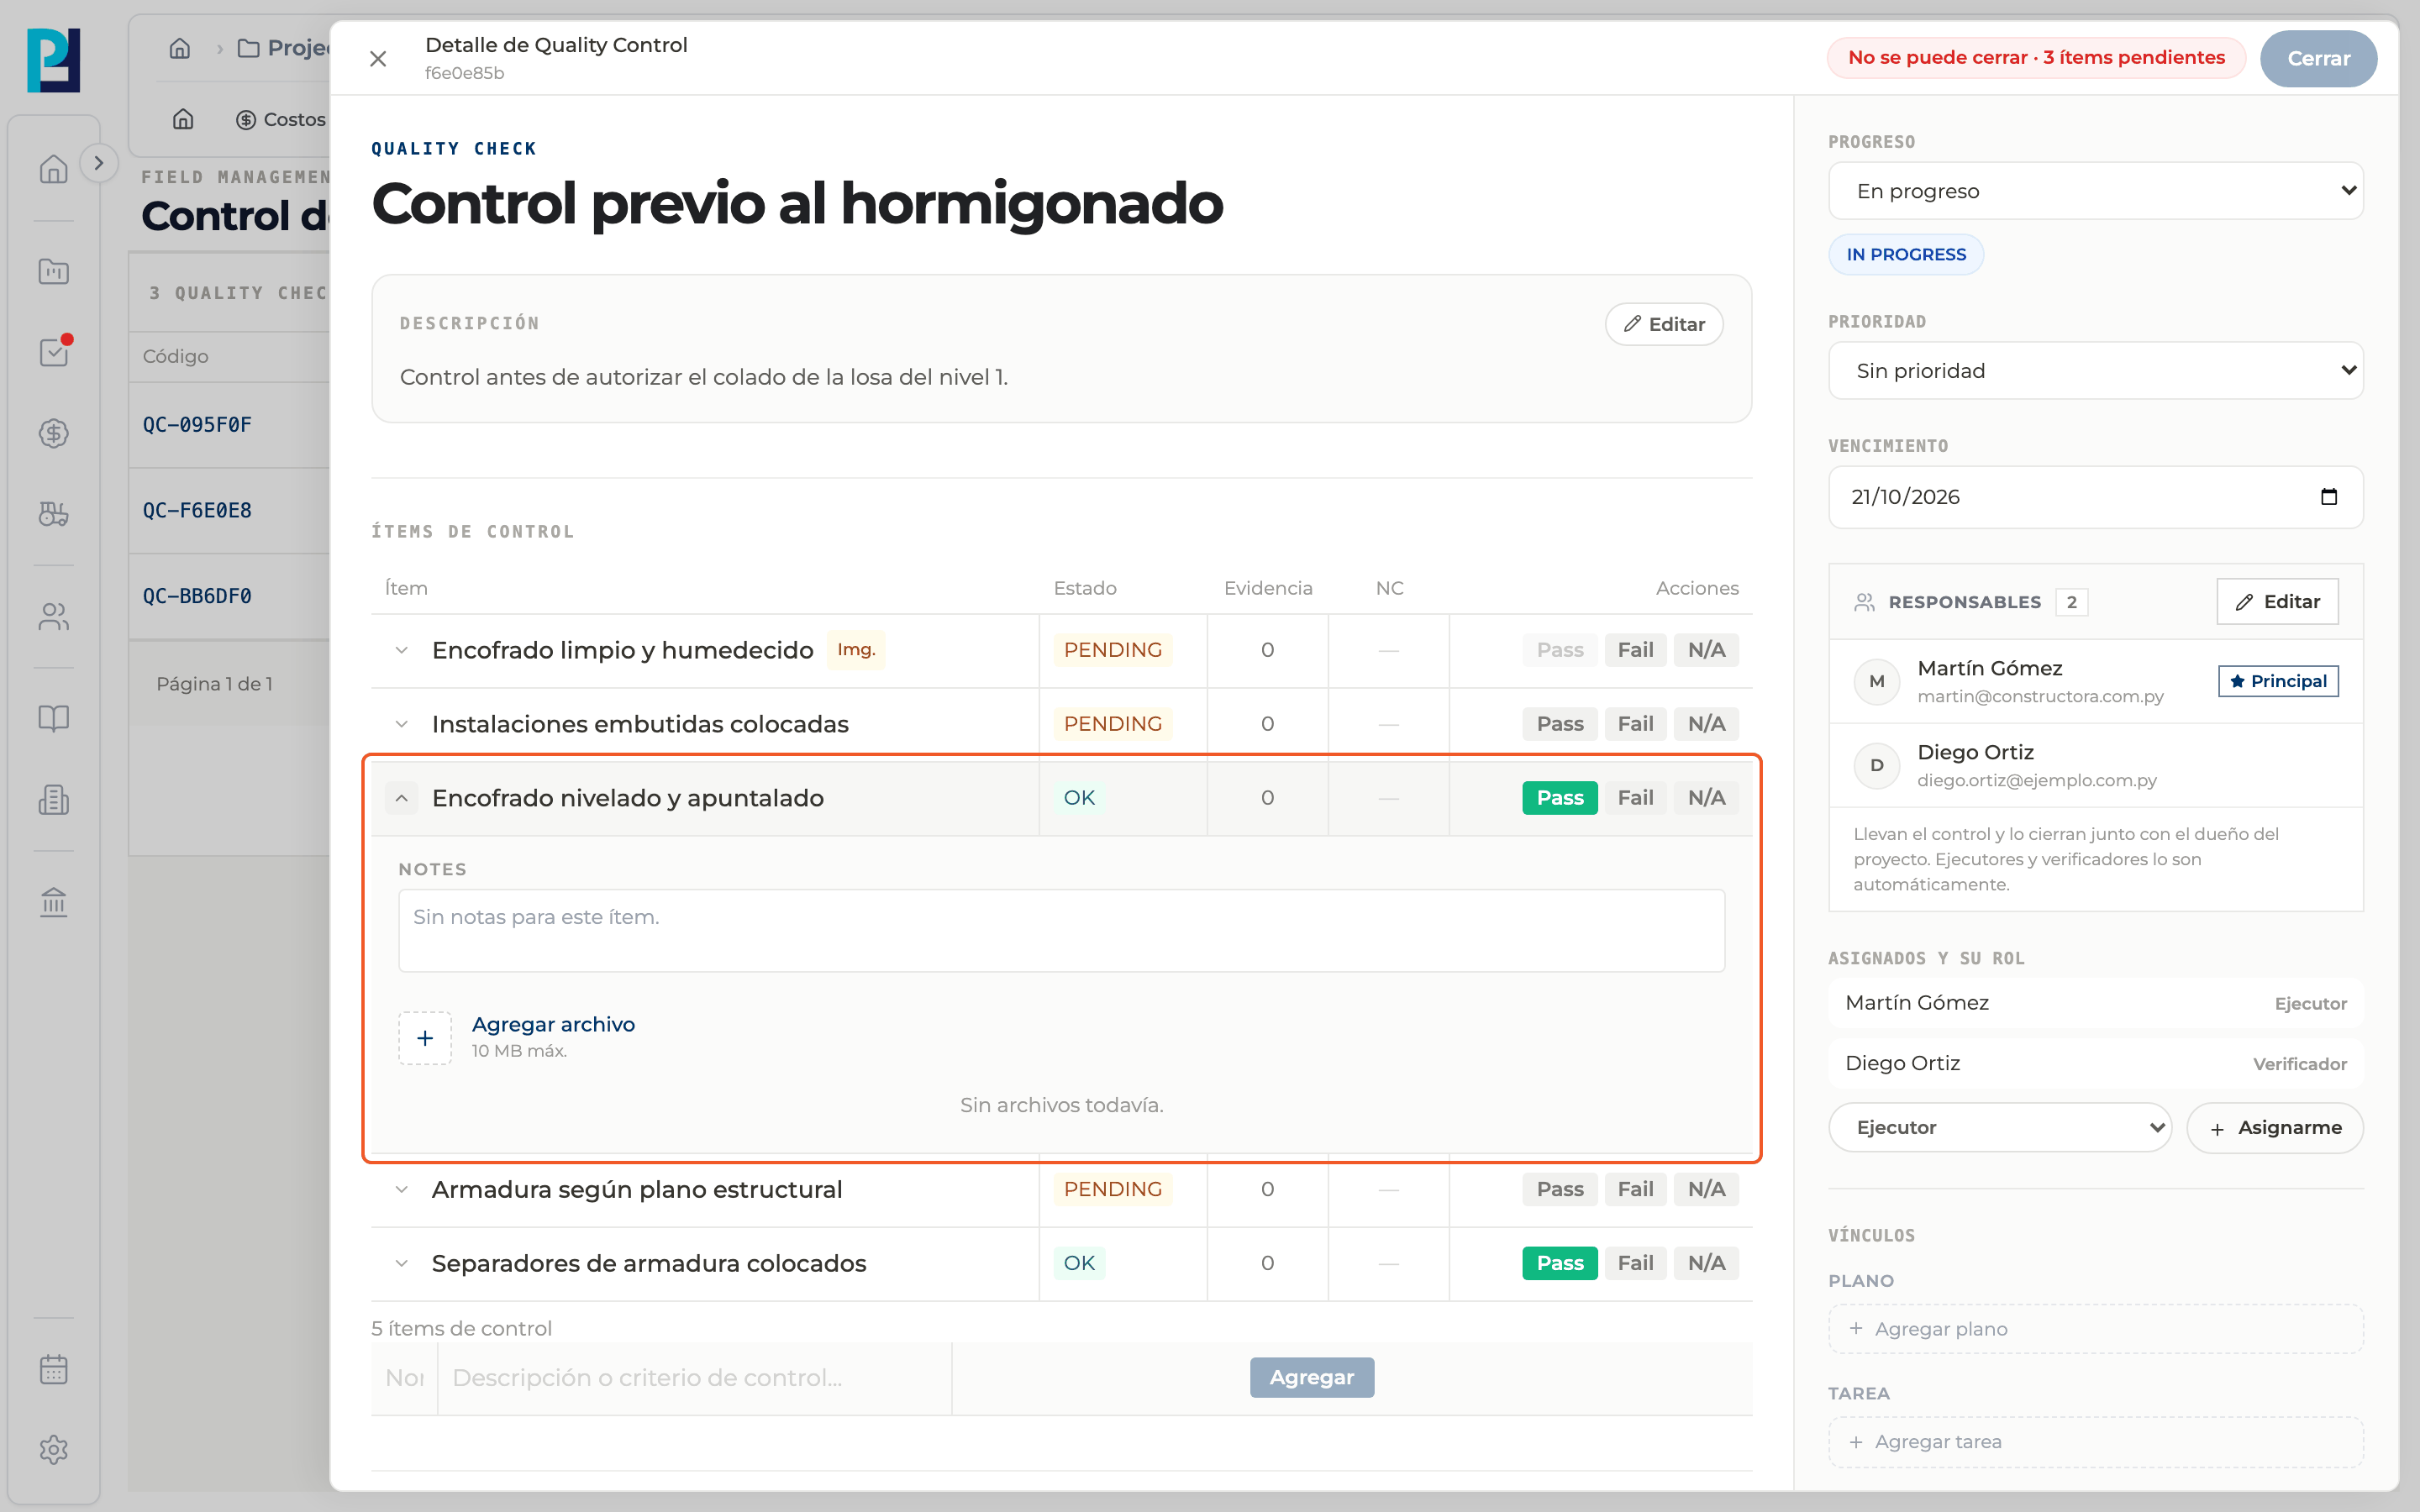Open the Ejecutor role dropdown
Image resolution: width=2420 pixels, height=1512 pixels.
pyautogui.click(x=1999, y=1128)
